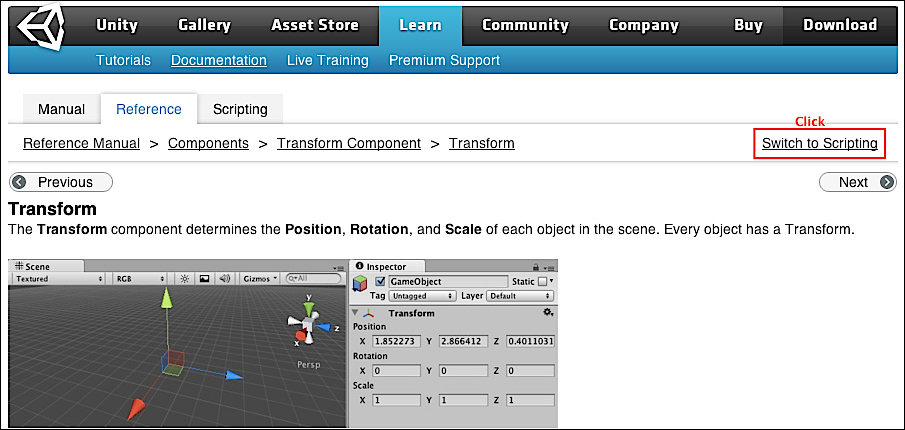This screenshot has width=905, height=430.
Task: Open the Layer Default dropdown
Action: pyautogui.click(x=520, y=296)
